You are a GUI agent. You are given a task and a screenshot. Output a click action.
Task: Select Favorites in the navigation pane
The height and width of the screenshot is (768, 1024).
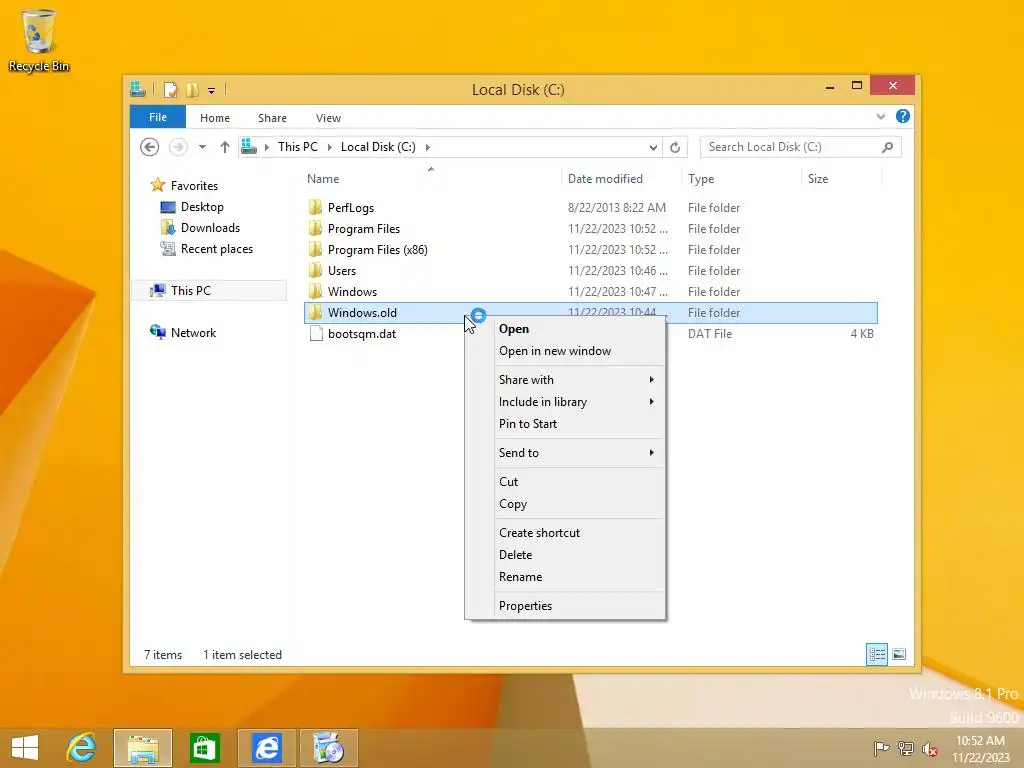point(194,185)
